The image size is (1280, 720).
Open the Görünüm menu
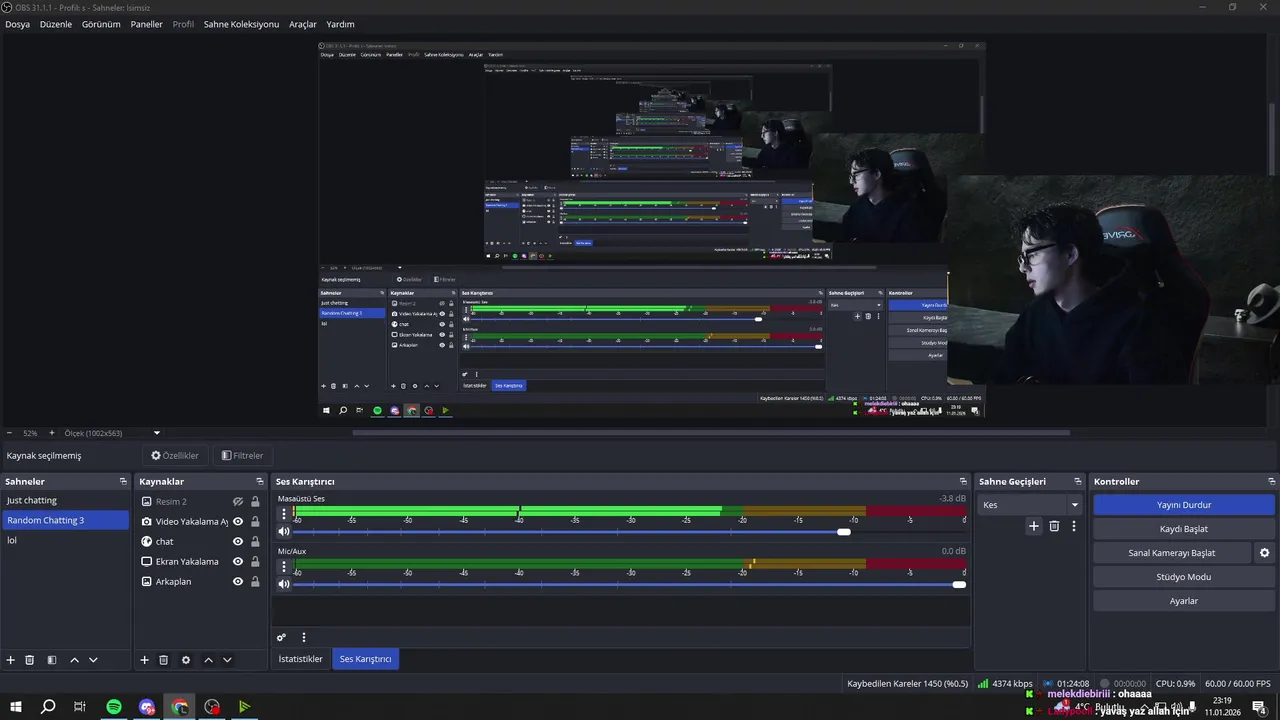pos(101,24)
